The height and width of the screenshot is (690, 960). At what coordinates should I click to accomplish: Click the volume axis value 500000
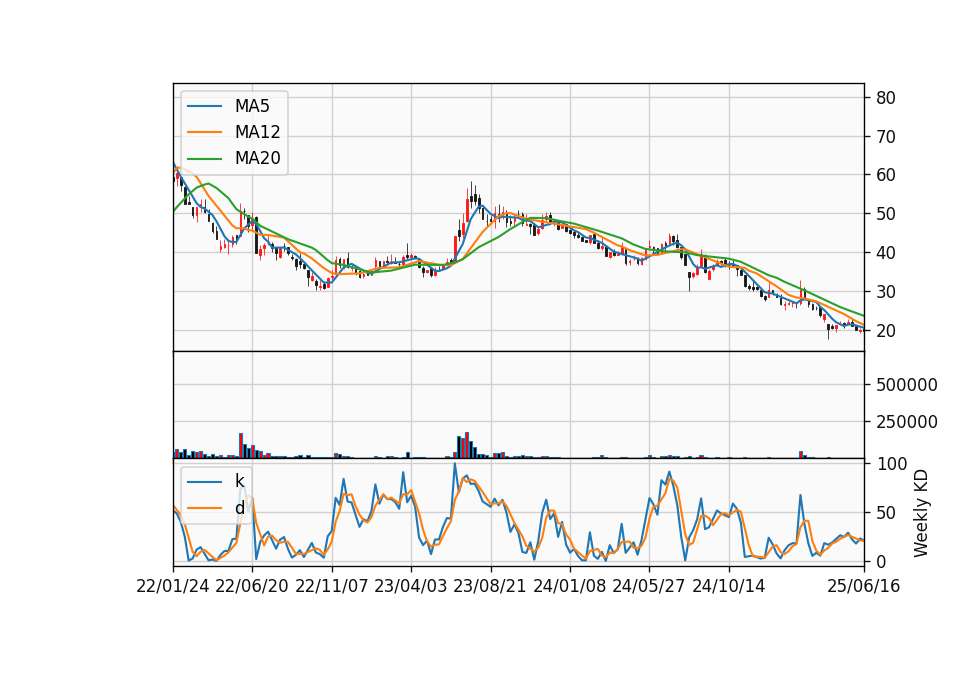tap(907, 385)
